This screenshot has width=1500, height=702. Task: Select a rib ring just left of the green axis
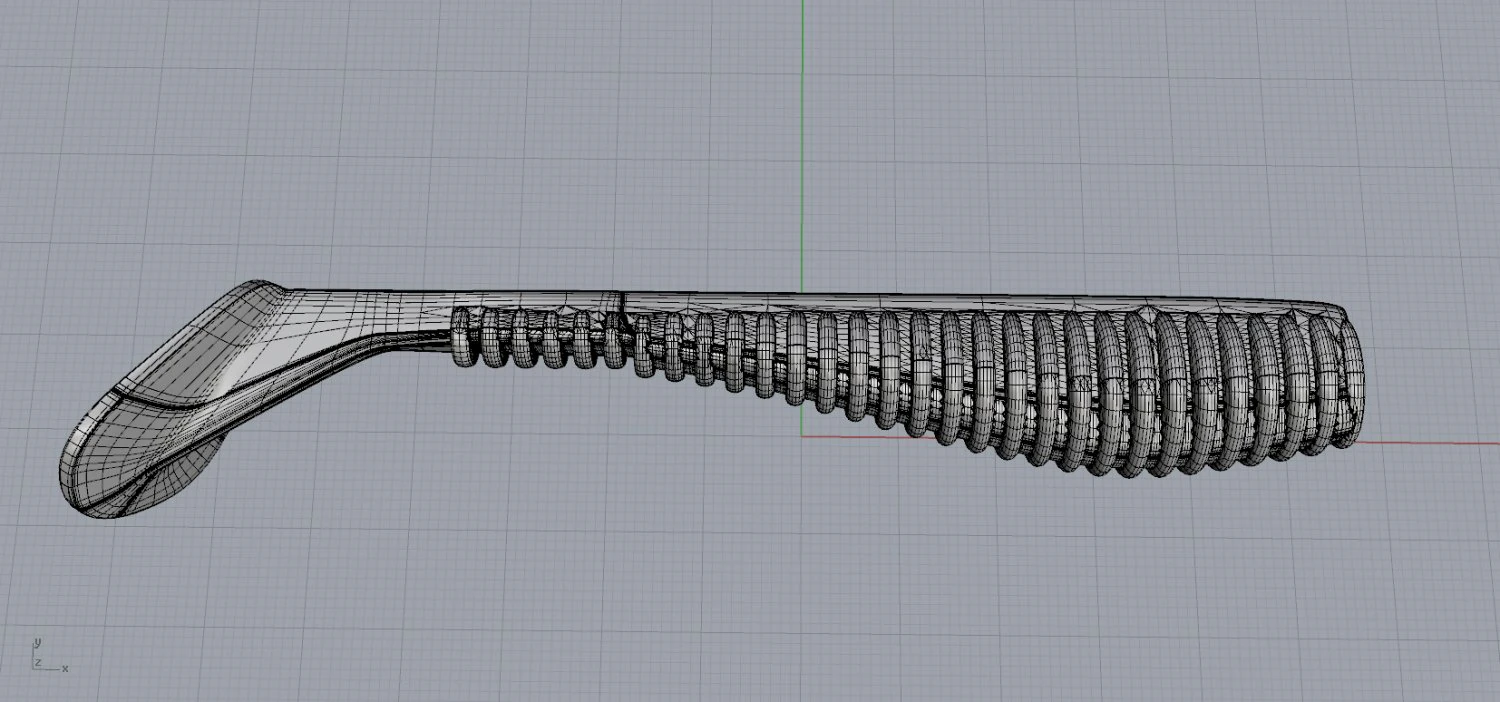tap(767, 357)
